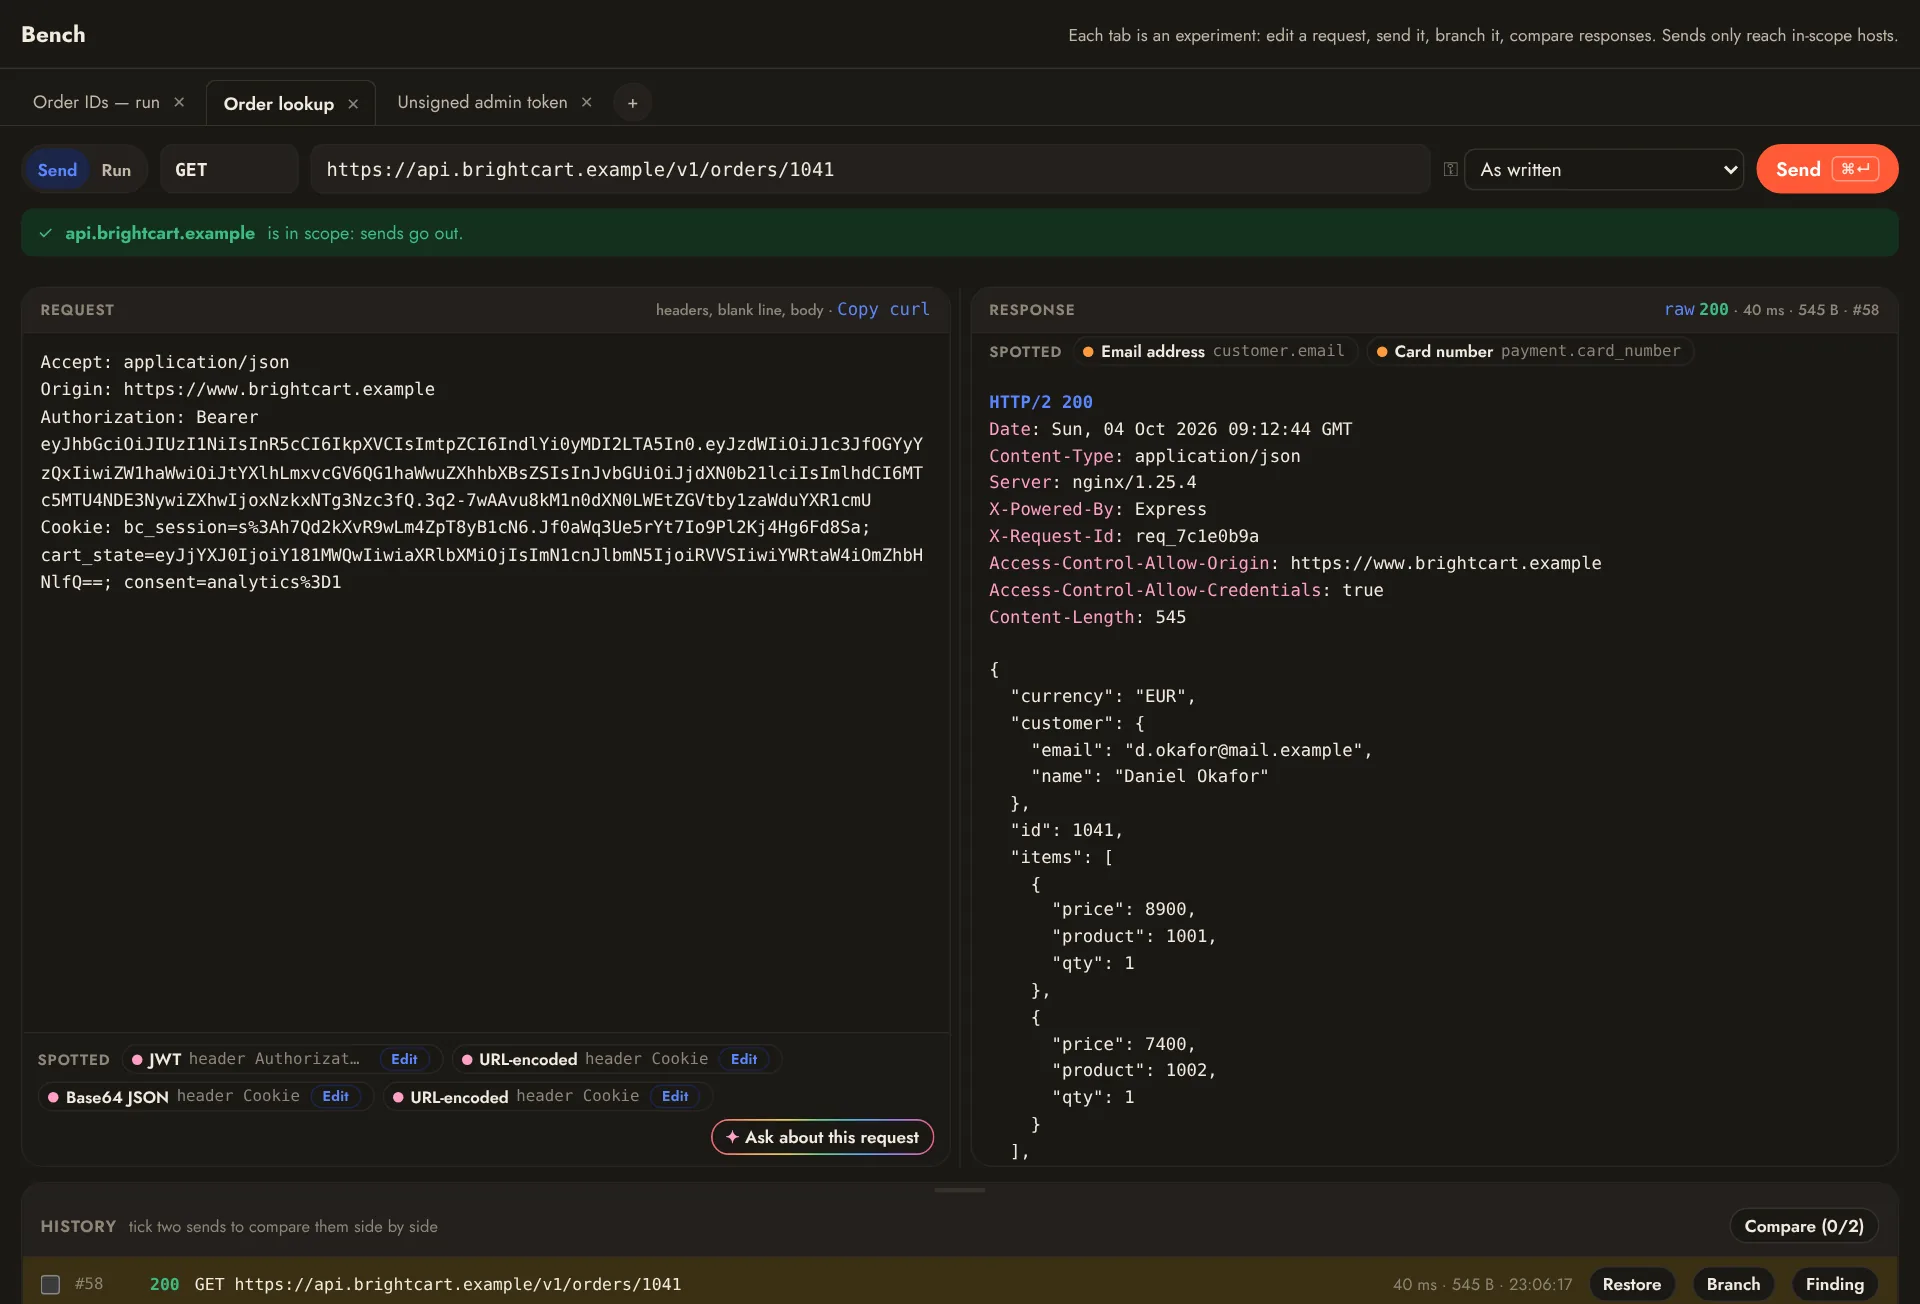Edit the Base64 JSON Cookie chip
Image resolution: width=1920 pixels, height=1304 pixels.
click(x=335, y=1096)
